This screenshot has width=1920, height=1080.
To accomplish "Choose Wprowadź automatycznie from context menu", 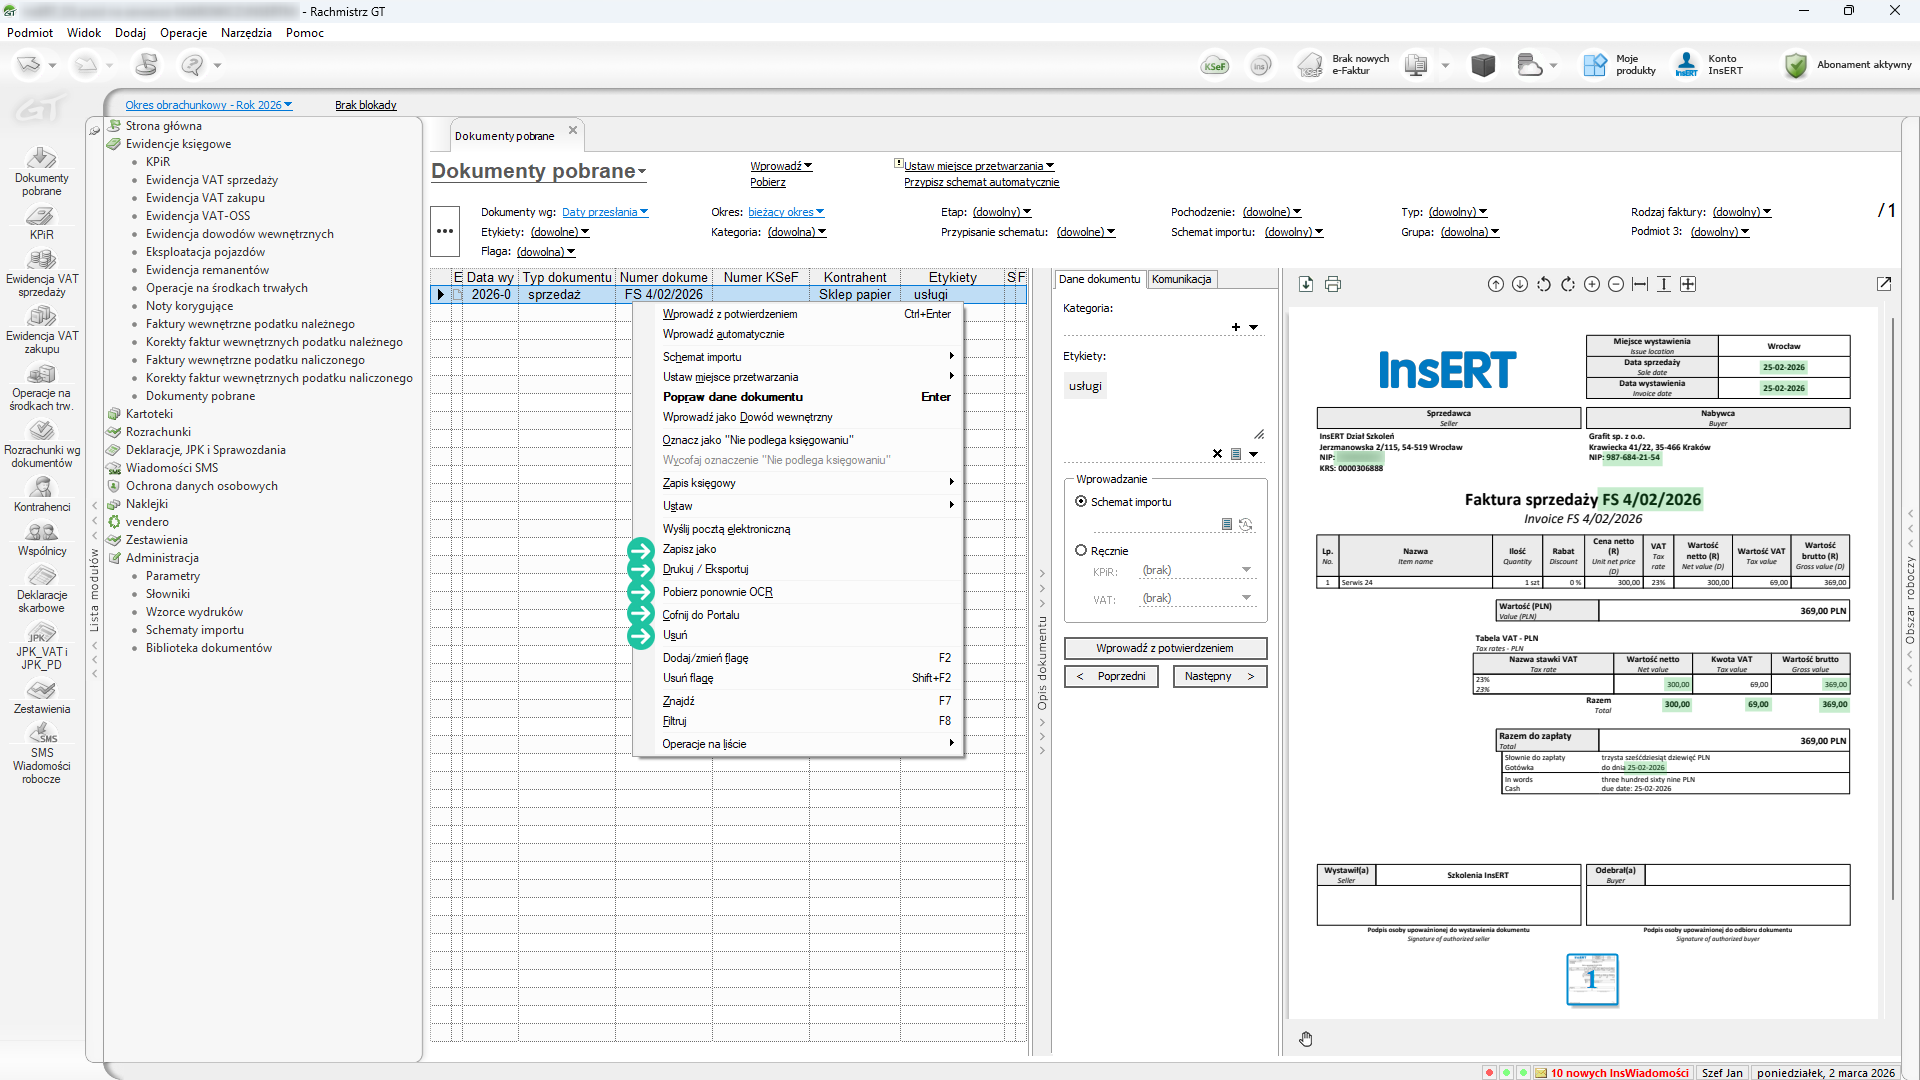I will pyautogui.click(x=723, y=334).
